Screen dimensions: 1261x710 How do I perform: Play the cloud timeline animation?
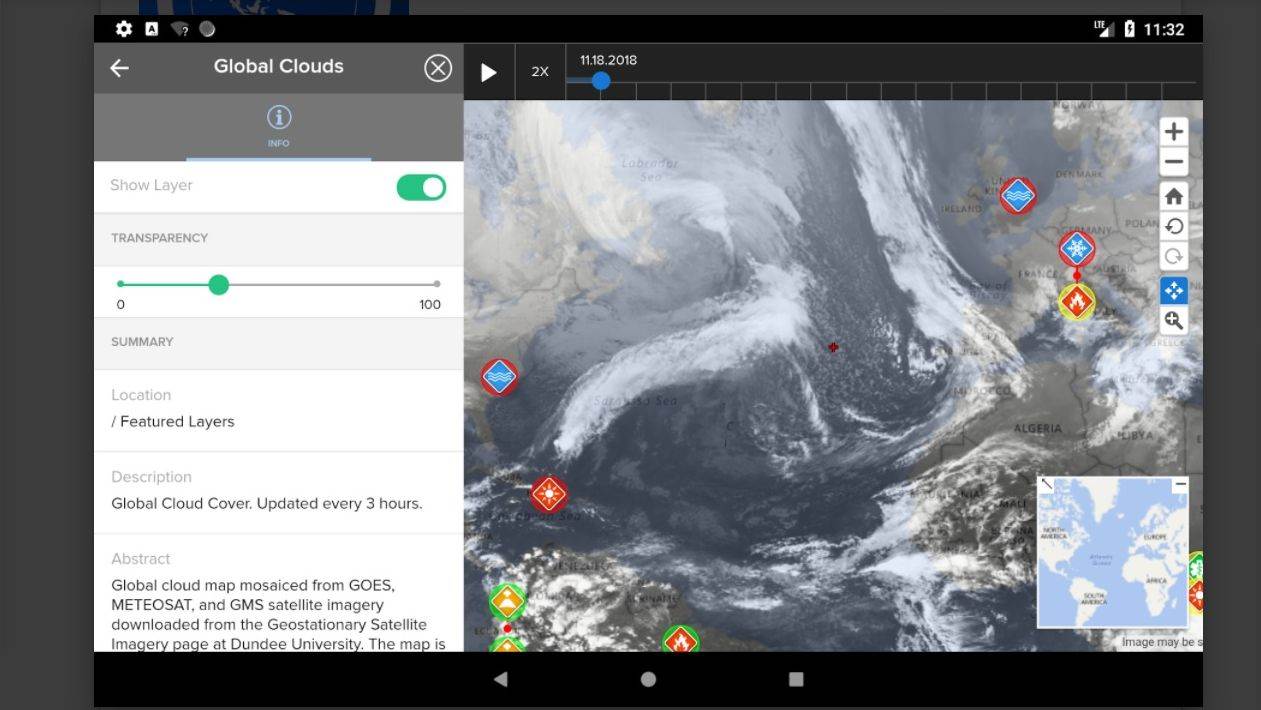489,72
